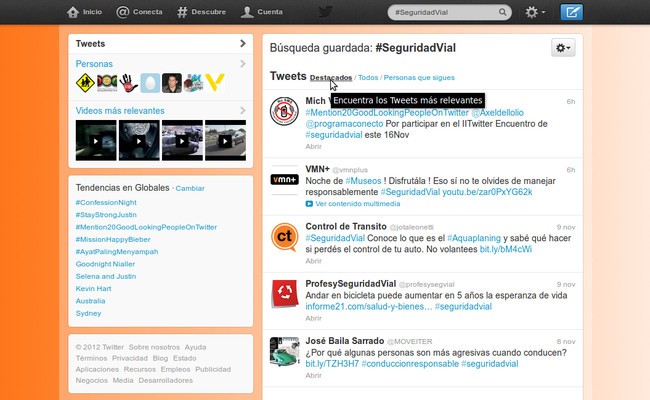Open the Australia trend
The width and height of the screenshot is (650, 400).
[x=90, y=301]
